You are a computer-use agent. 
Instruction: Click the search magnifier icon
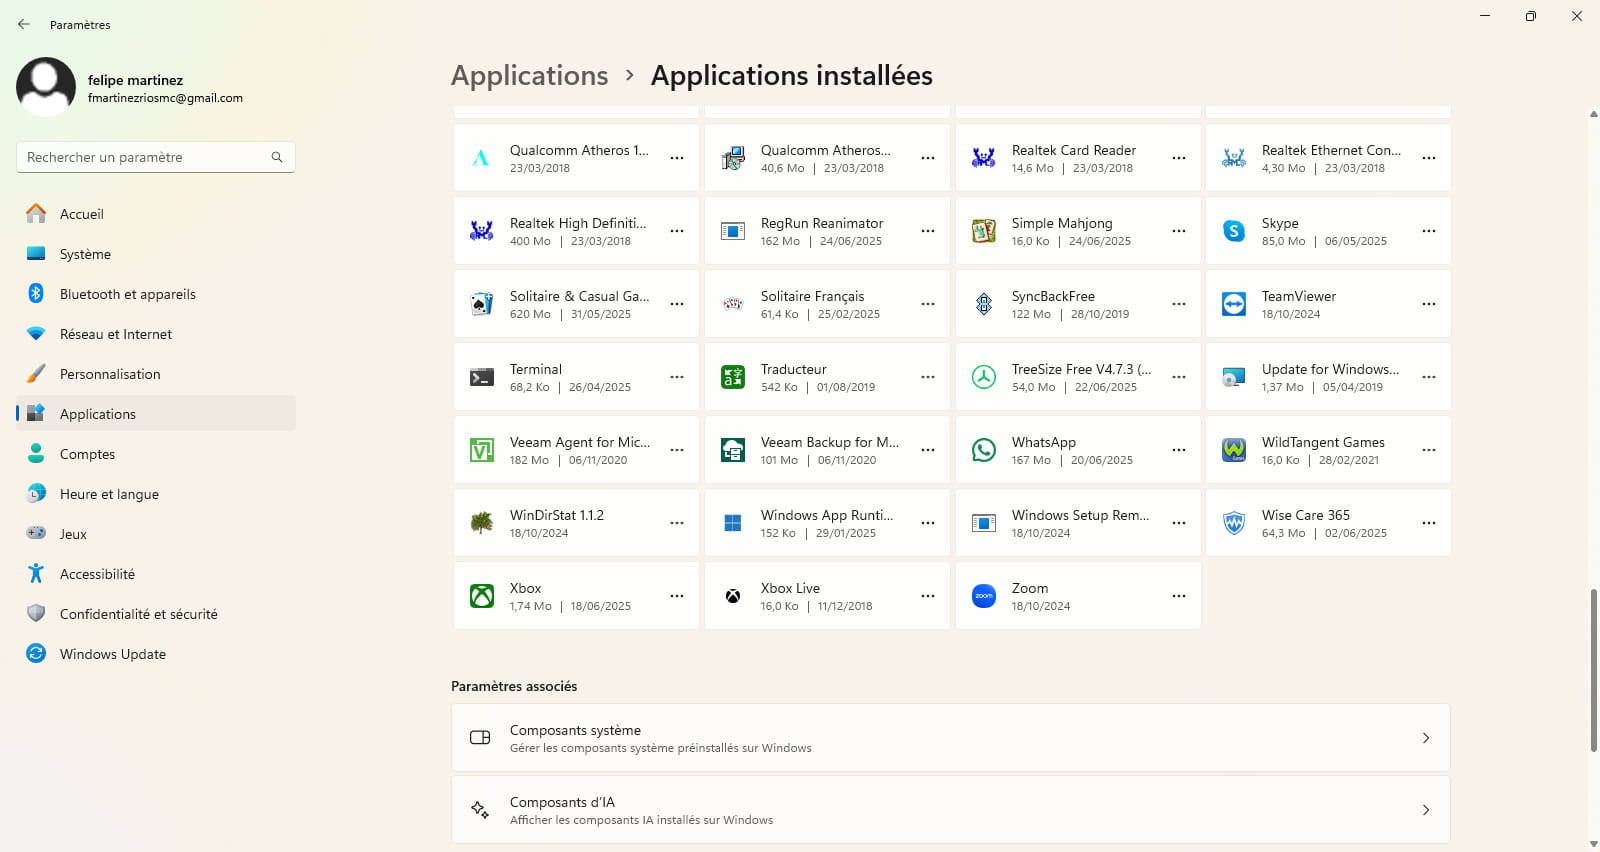pos(277,157)
